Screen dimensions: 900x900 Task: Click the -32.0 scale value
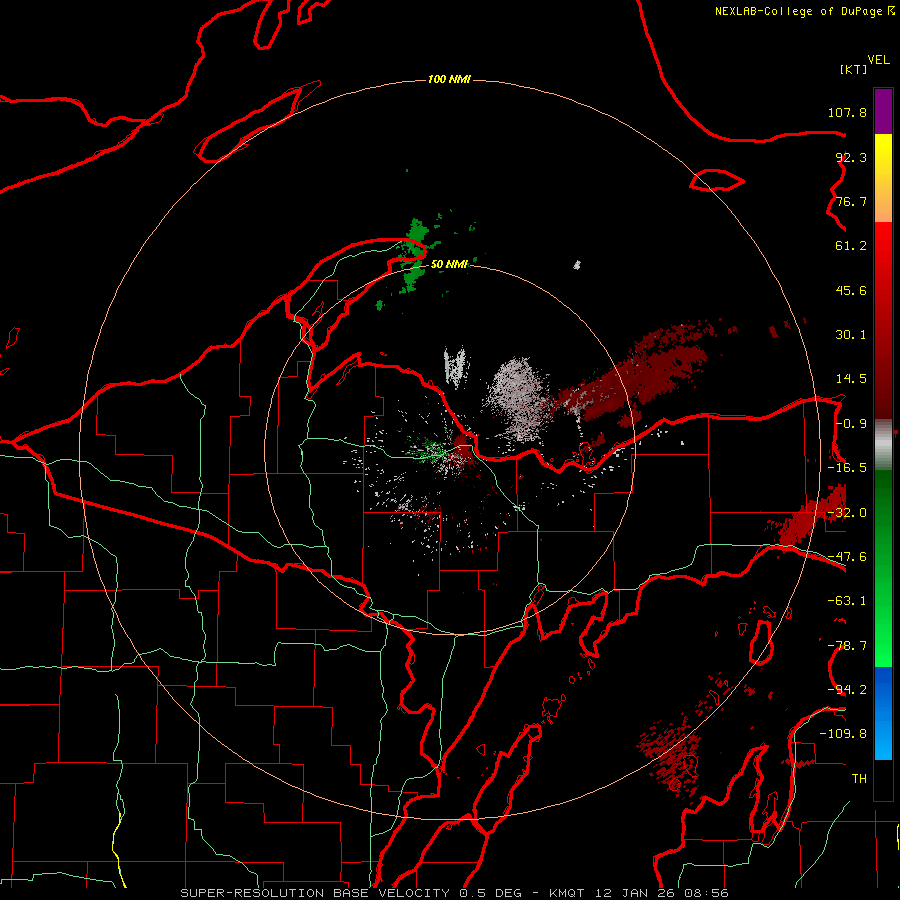click(847, 513)
